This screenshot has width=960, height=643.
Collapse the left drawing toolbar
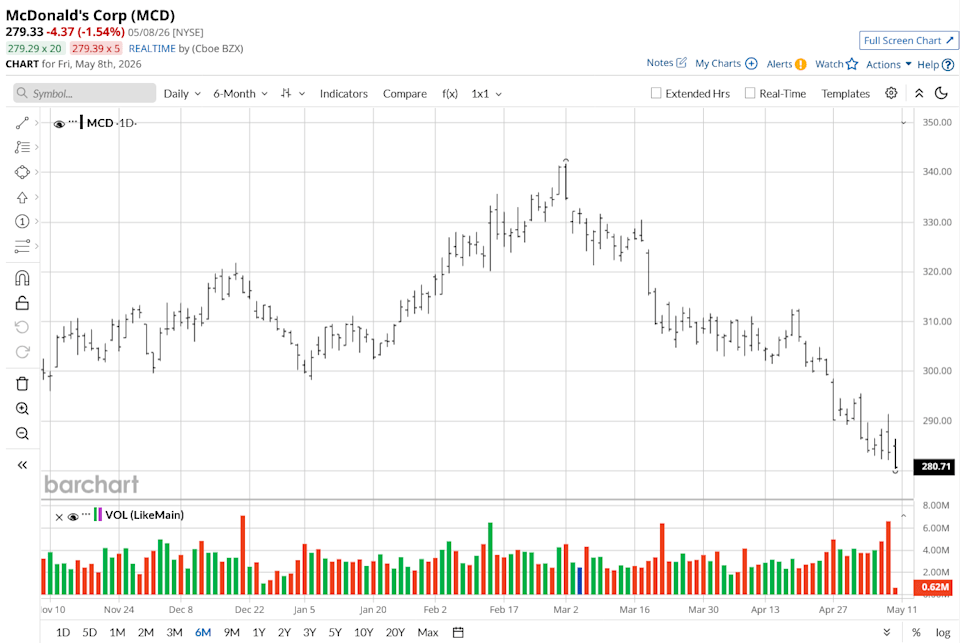[x=22, y=465]
